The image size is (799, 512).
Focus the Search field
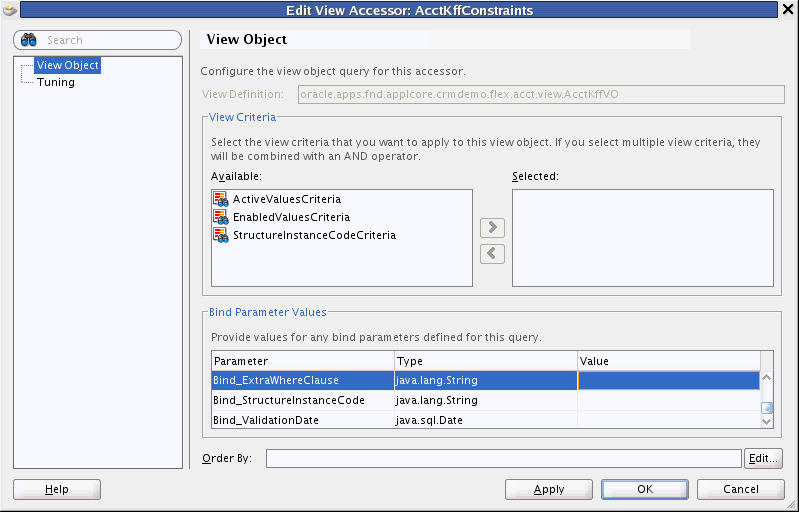(x=97, y=40)
